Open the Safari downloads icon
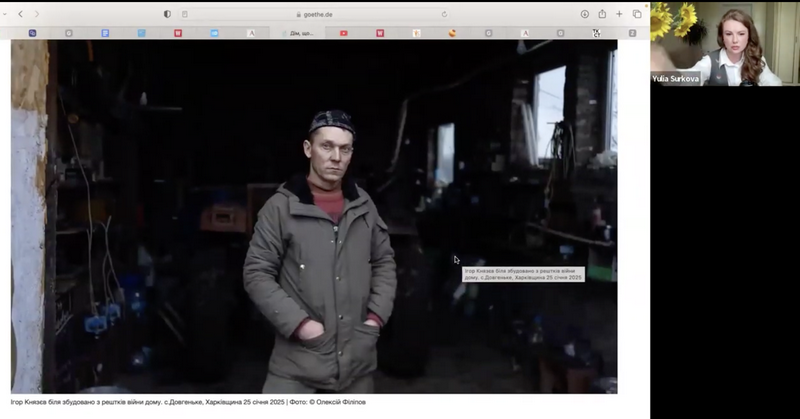Image resolution: width=800 pixels, height=419 pixels. pos(585,14)
